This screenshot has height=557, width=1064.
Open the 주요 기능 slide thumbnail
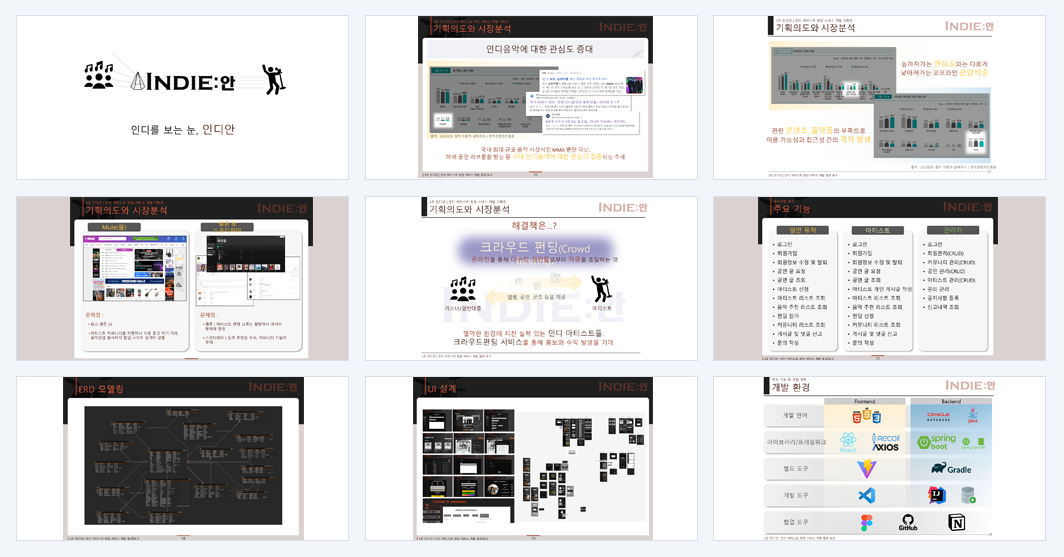click(x=879, y=278)
